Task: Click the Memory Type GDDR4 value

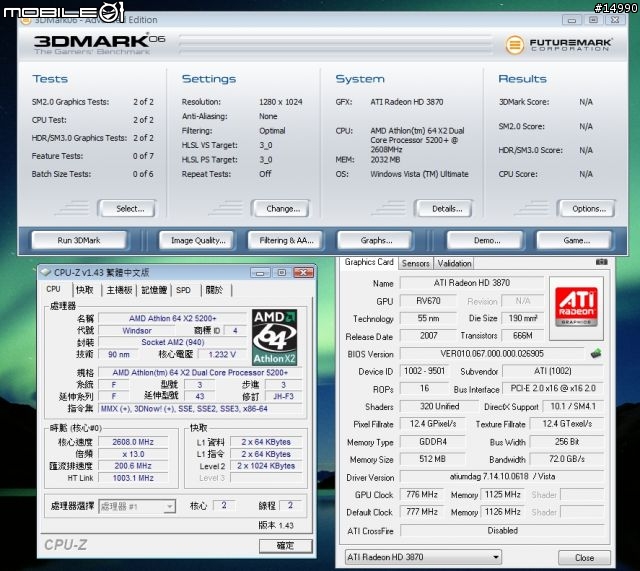Action: click(432, 442)
